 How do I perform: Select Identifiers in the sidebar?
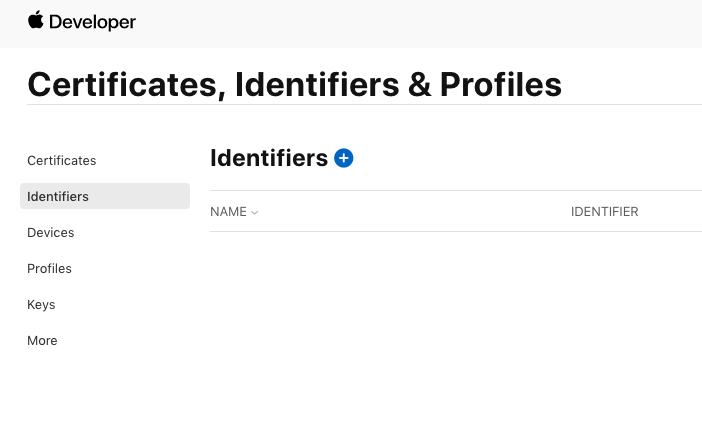tap(58, 196)
